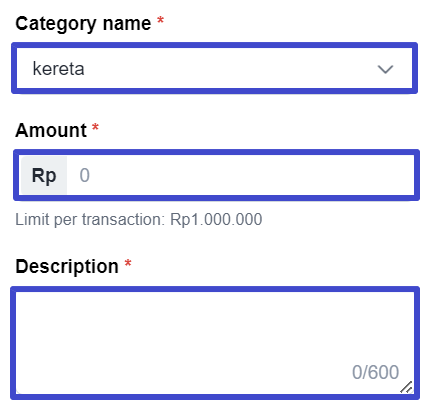Click the Category name label
Image resolution: width=426 pixels, height=408 pixels.
(x=83, y=24)
